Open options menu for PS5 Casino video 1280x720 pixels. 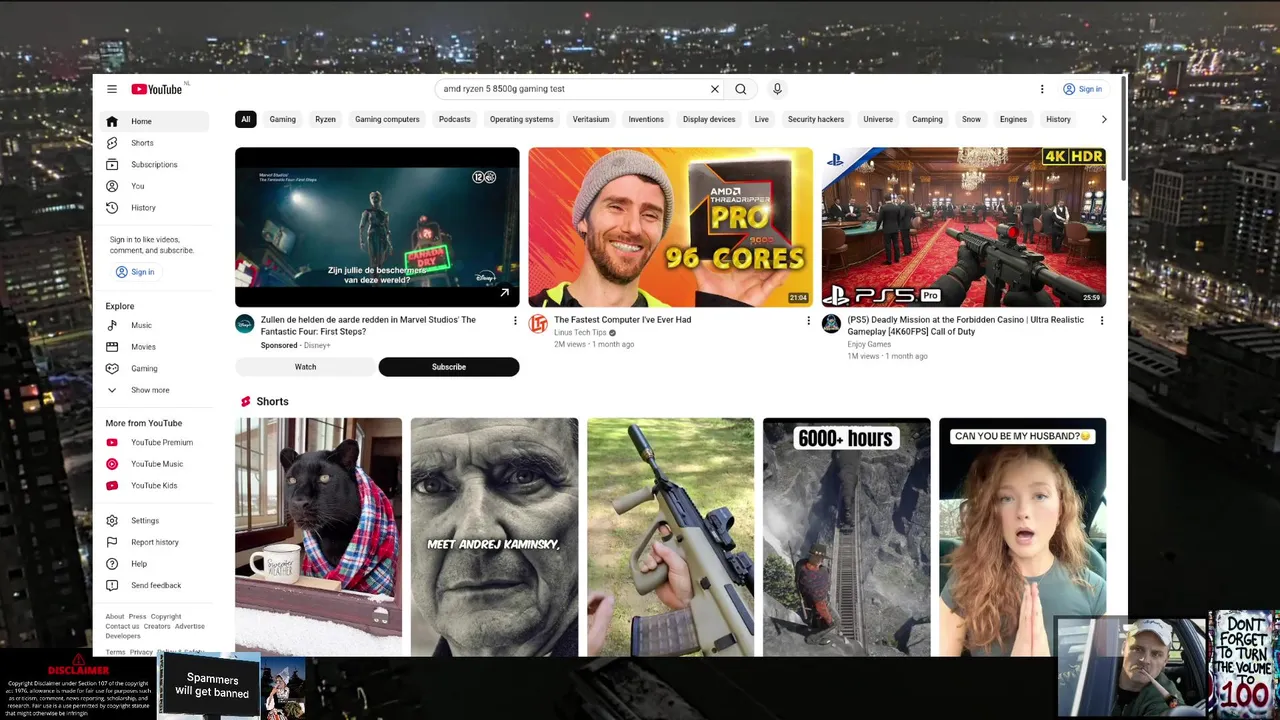1102,321
